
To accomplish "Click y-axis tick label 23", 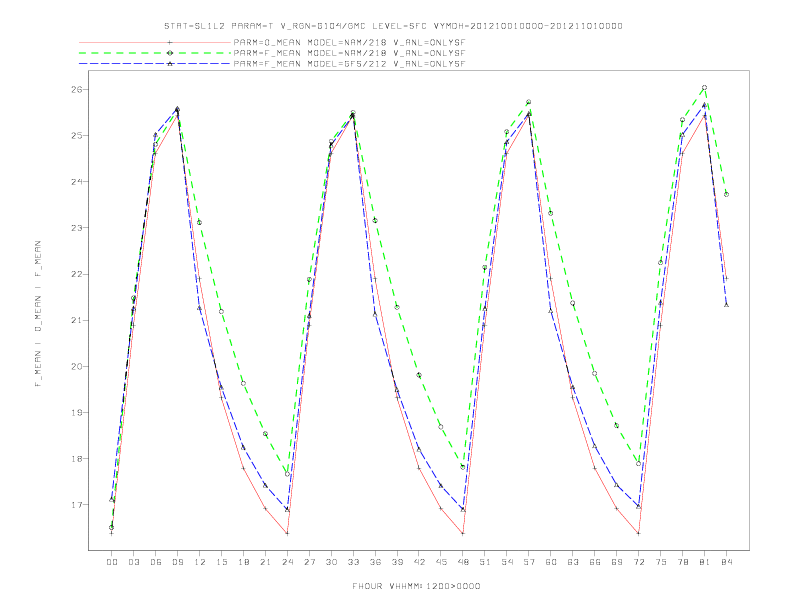I will [x=77, y=228].
